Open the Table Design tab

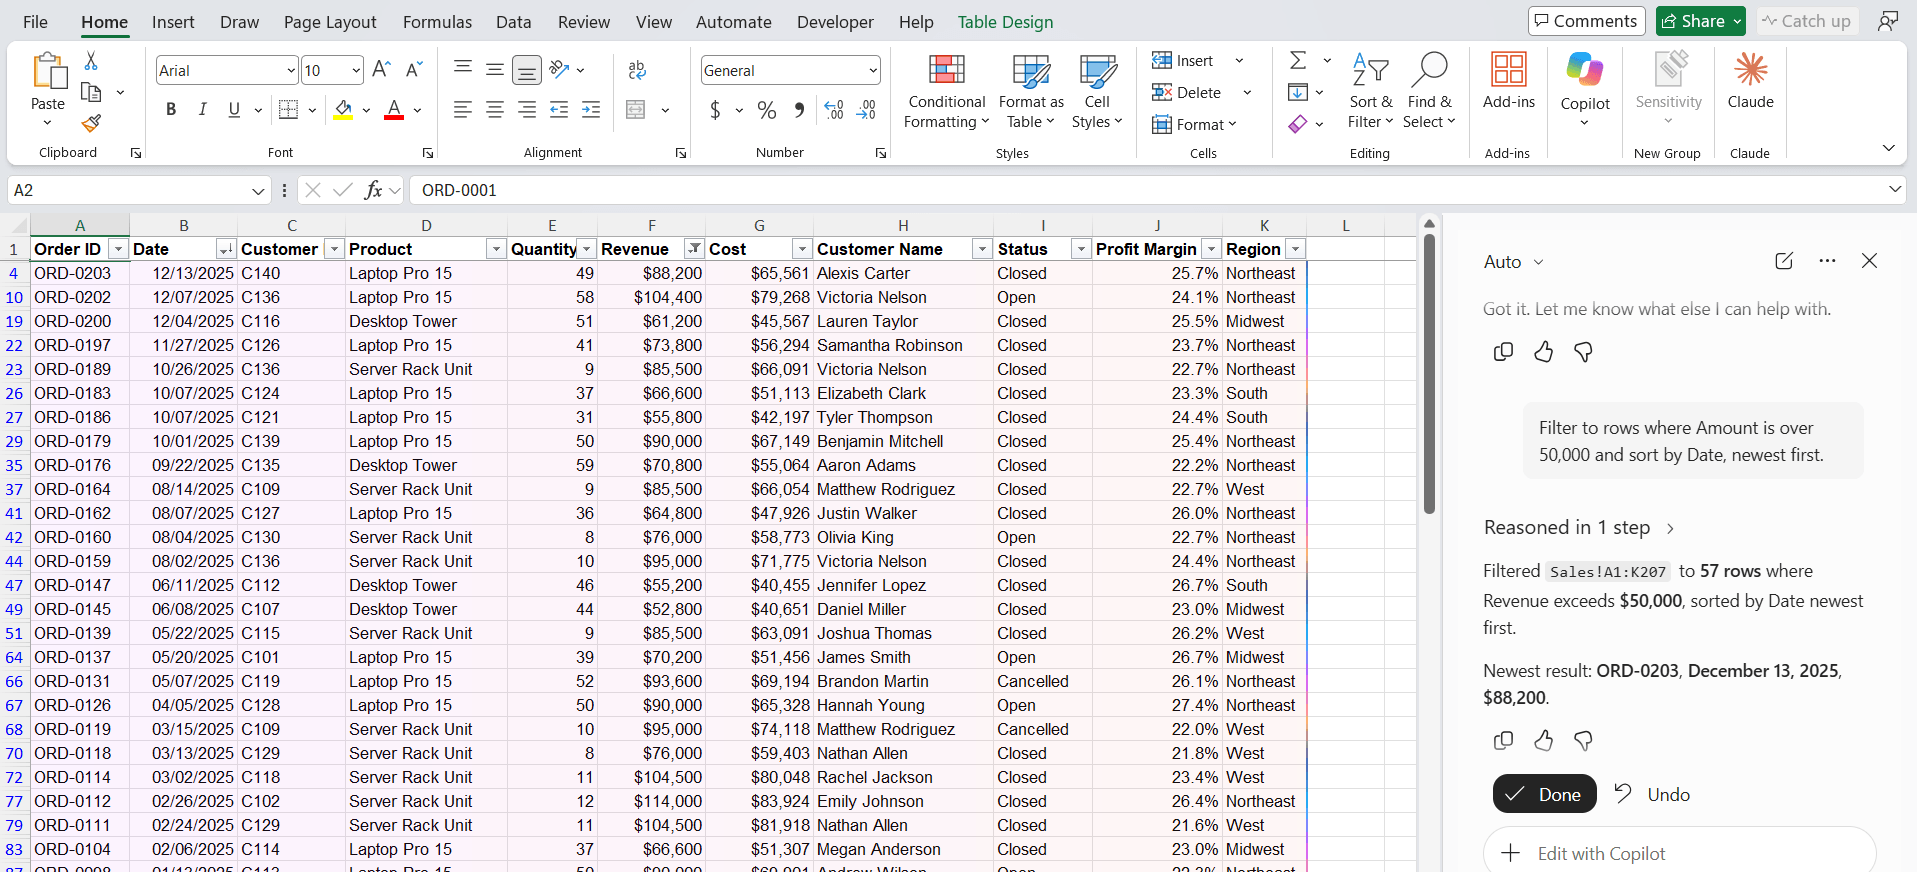pos(1005,22)
